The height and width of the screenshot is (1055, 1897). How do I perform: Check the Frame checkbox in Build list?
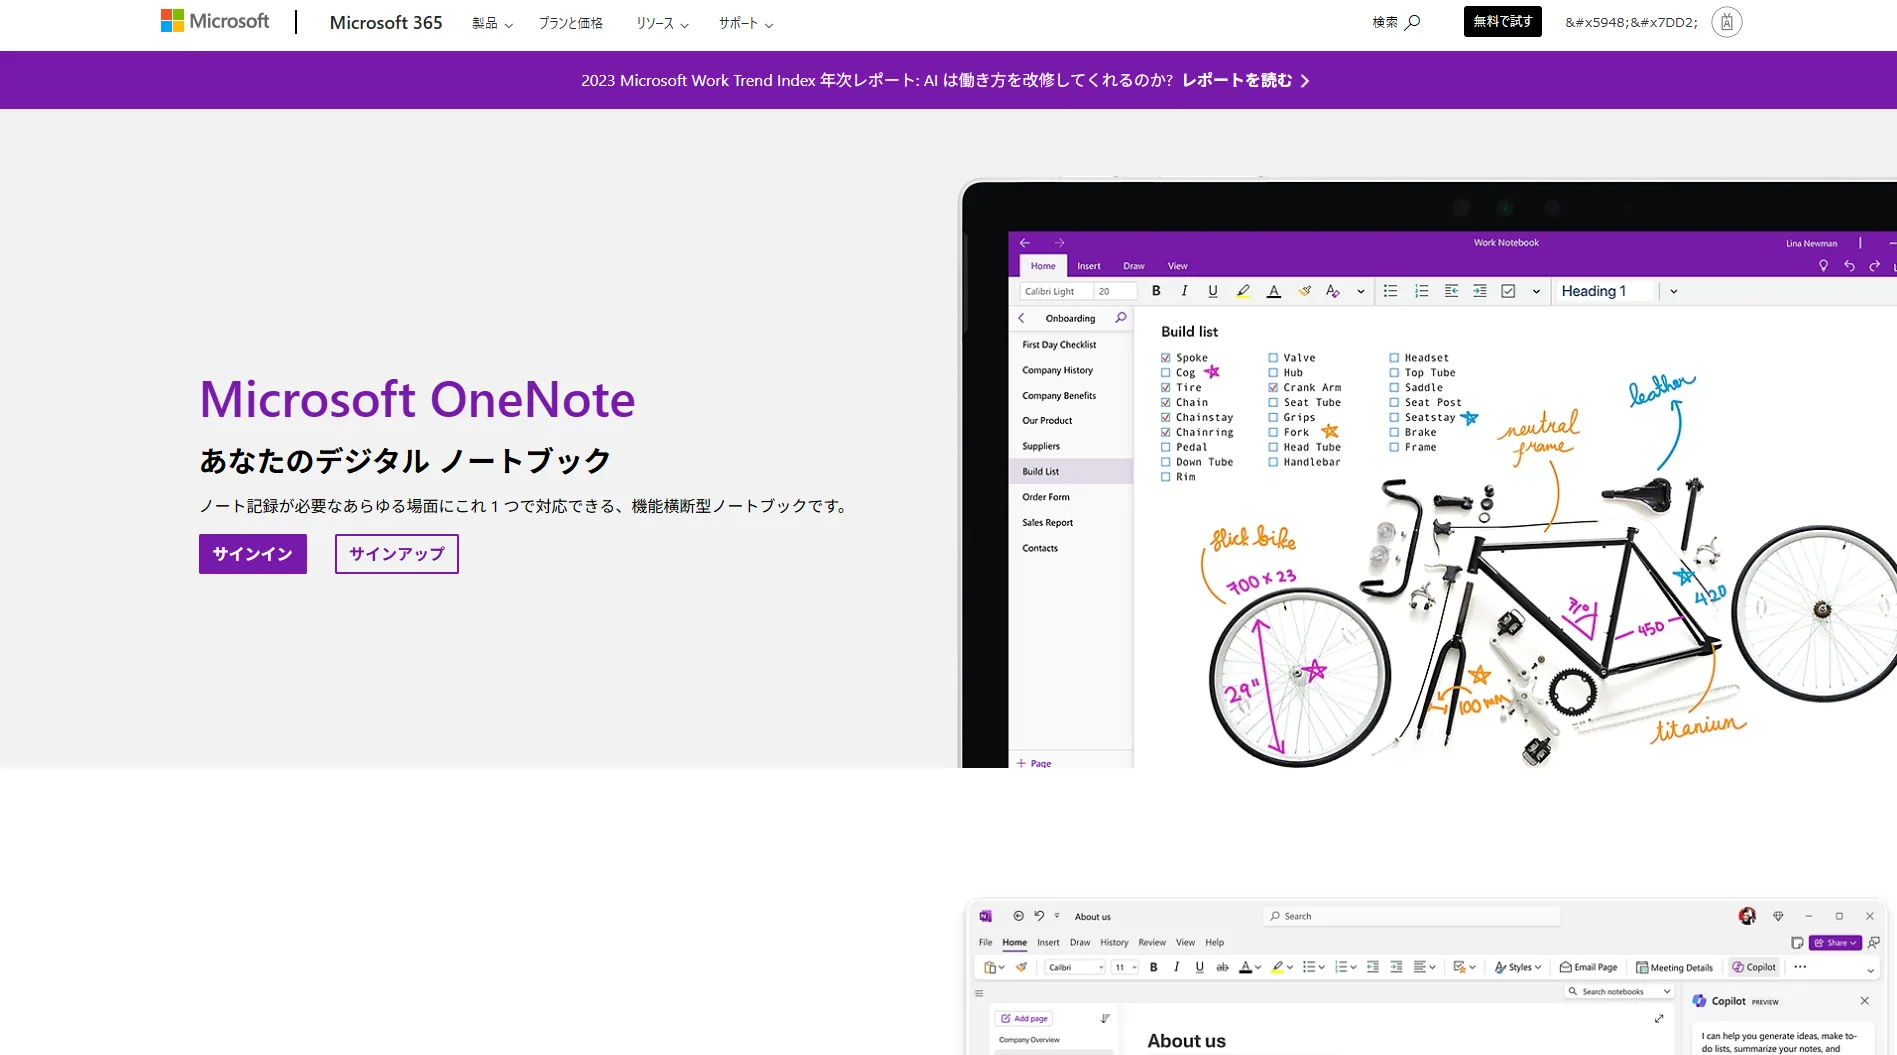pyautogui.click(x=1394, y=447)
